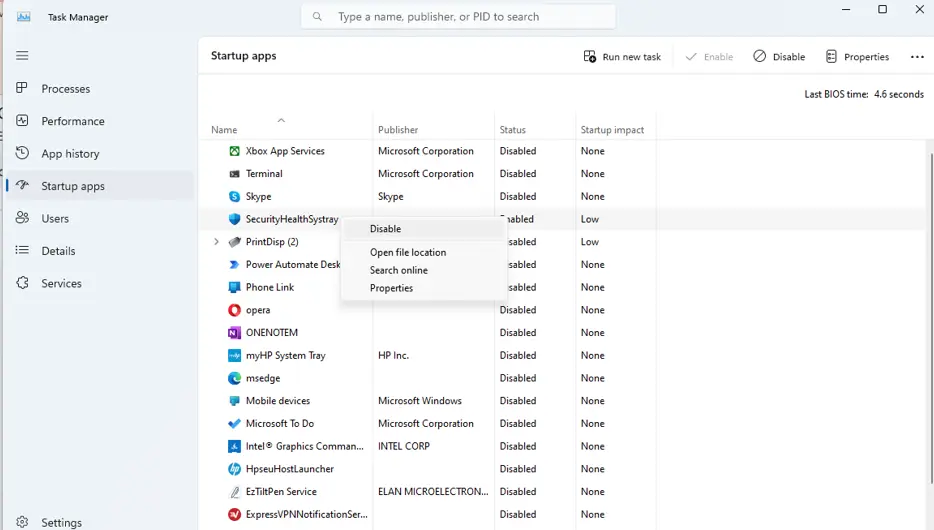Screen dimensions: 934x530
Task: Click the Run new task button
Action: point(622,57)
